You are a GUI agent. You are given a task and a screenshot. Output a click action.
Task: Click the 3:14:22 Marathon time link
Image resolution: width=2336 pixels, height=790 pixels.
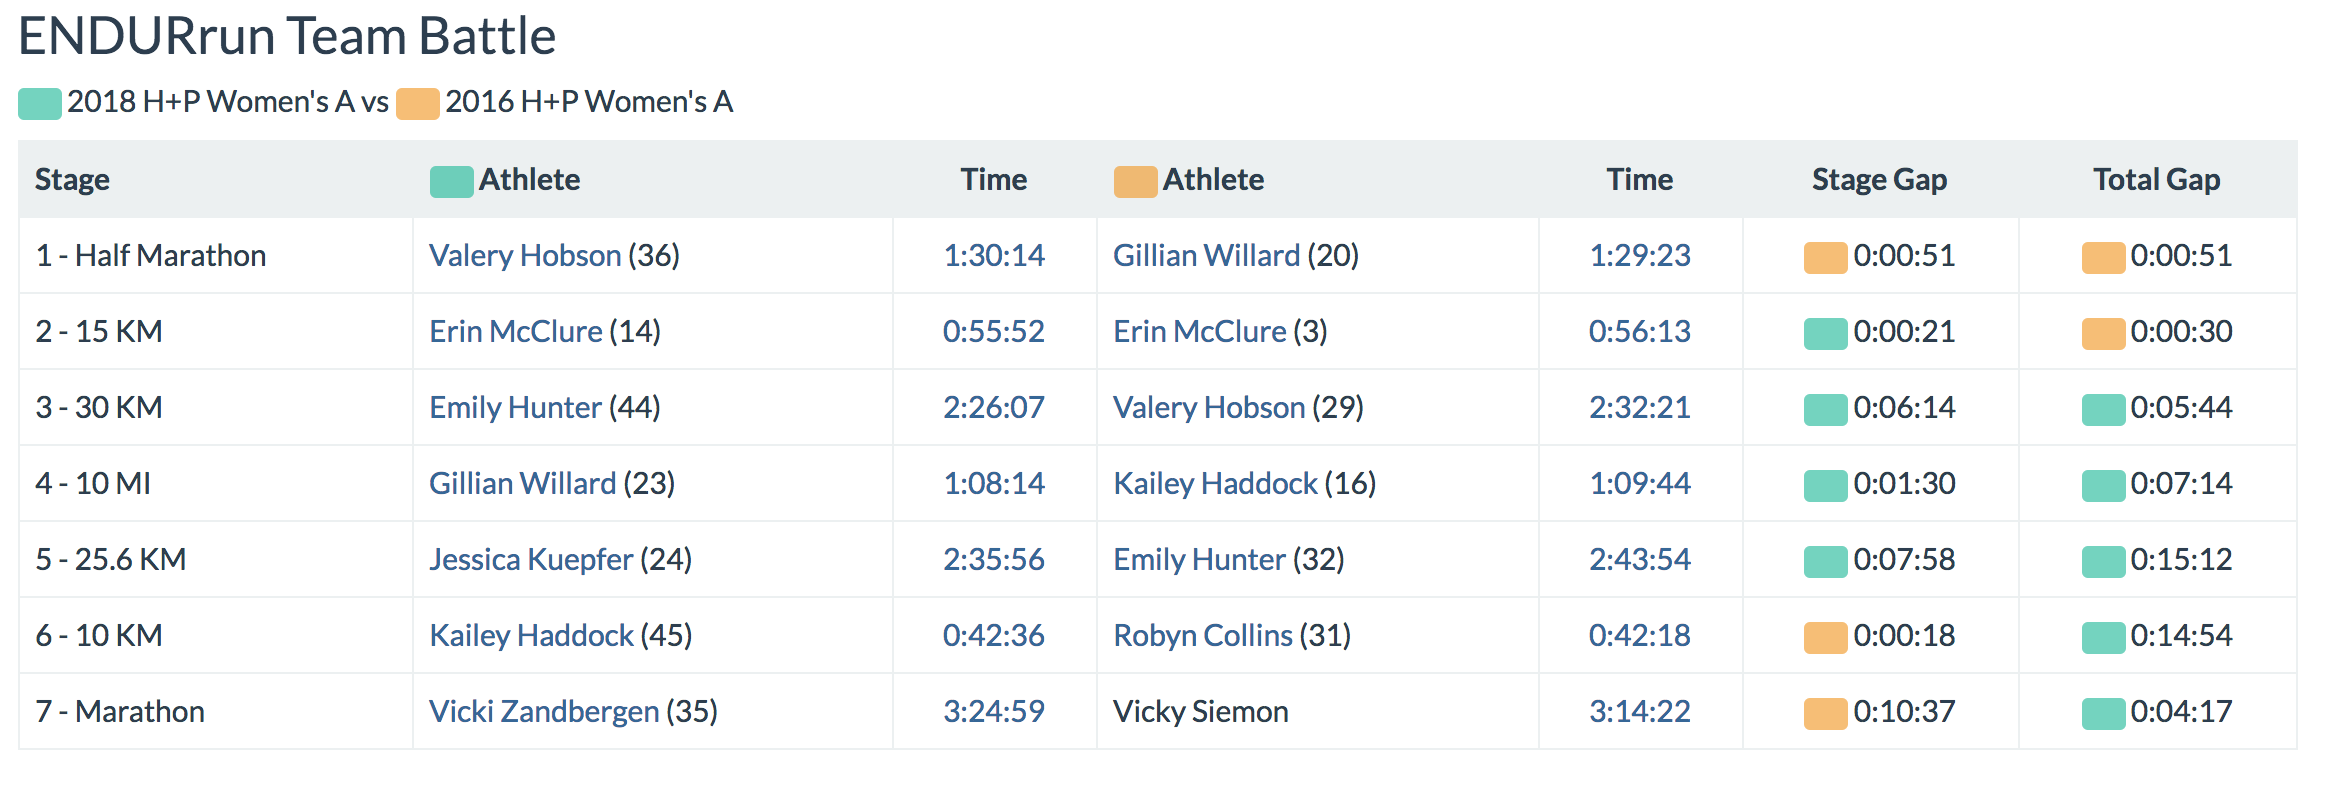(x=1639, y=712)
